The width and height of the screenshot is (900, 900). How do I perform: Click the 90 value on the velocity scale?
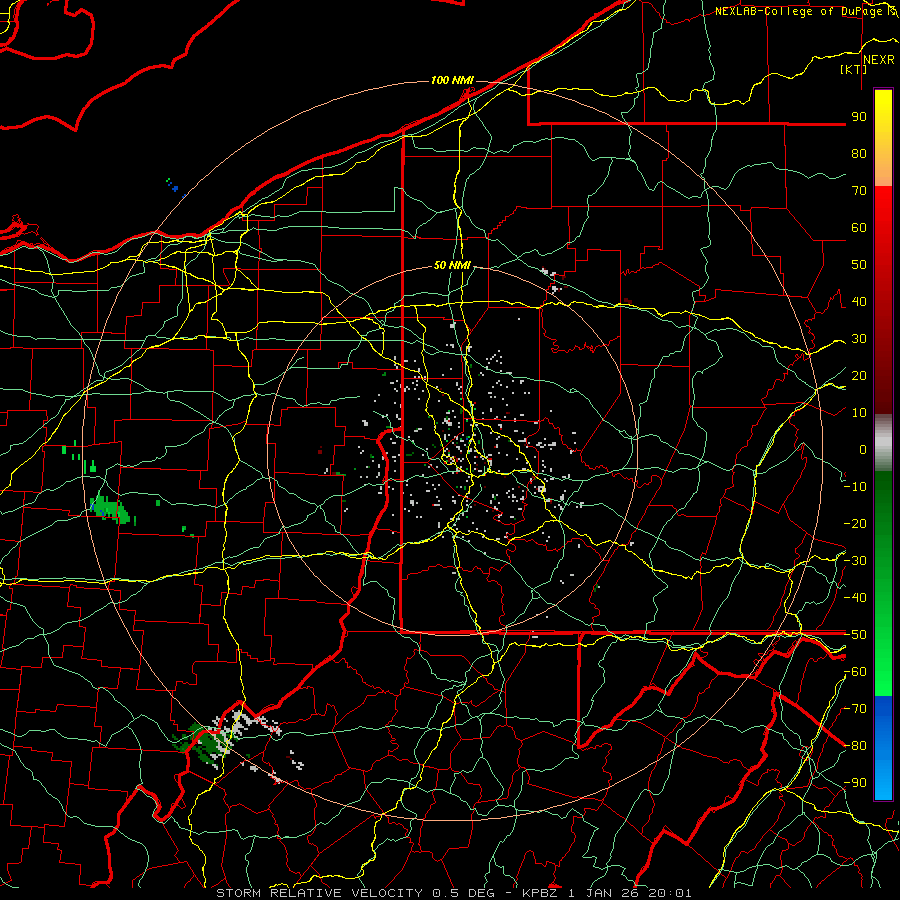click(859, 117)
